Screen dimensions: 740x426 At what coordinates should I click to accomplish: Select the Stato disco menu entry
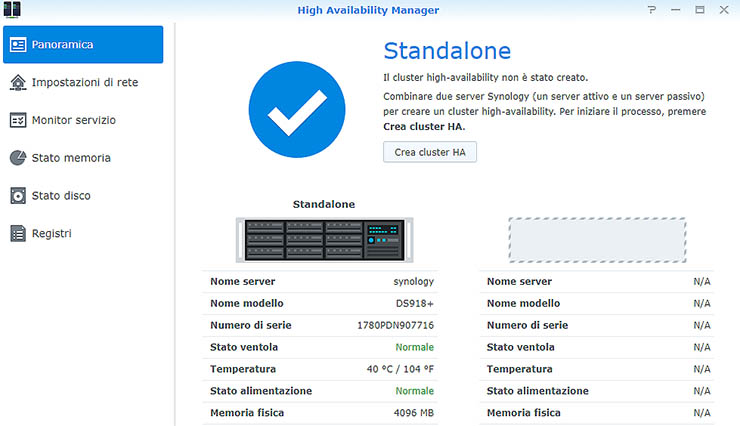pyautogui.click(x=61, y=196)
